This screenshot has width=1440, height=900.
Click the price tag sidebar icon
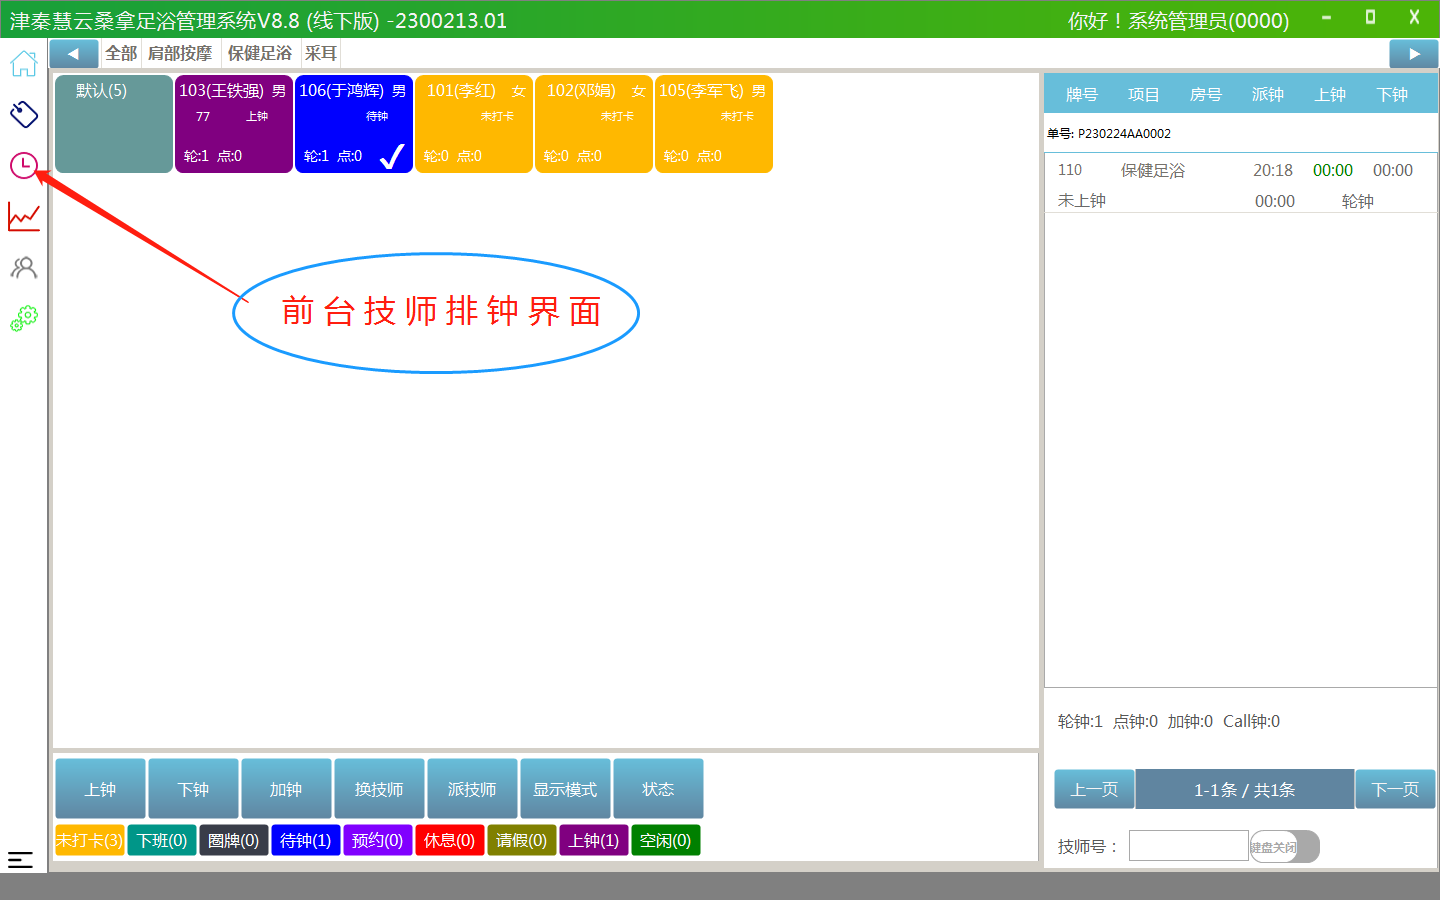point(24,114)
